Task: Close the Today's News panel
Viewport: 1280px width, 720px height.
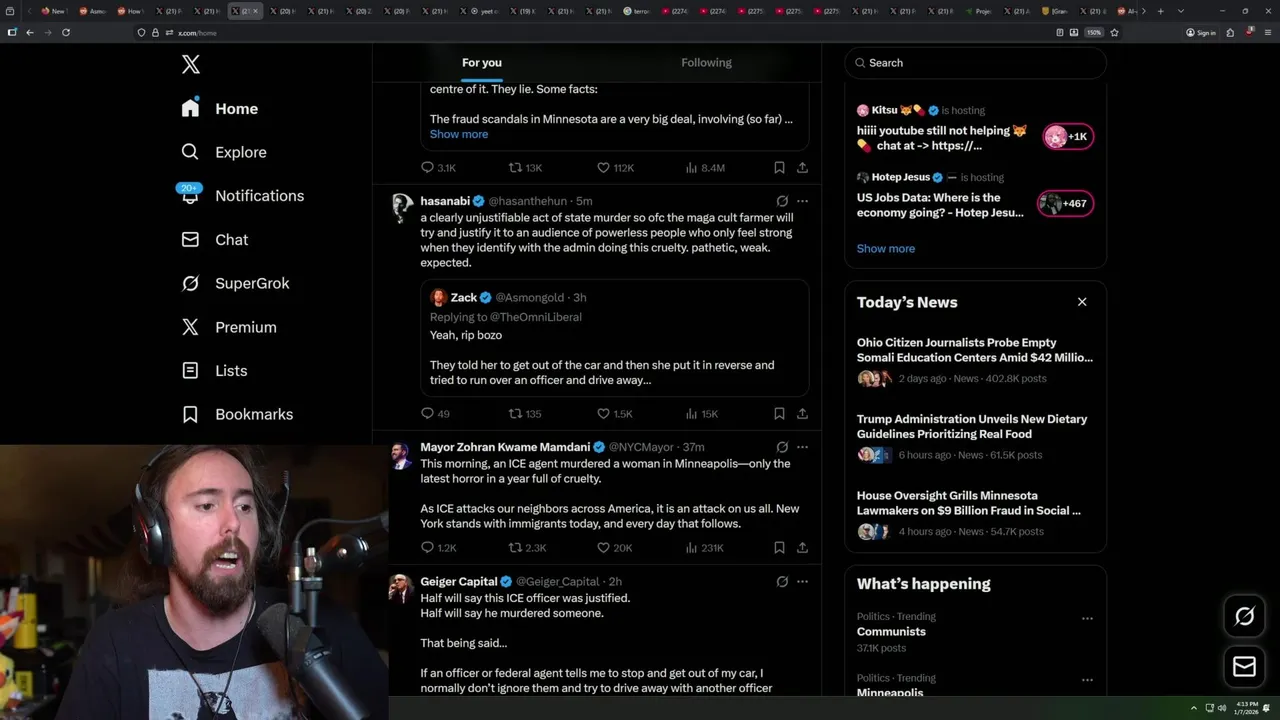Action: 1082,302
